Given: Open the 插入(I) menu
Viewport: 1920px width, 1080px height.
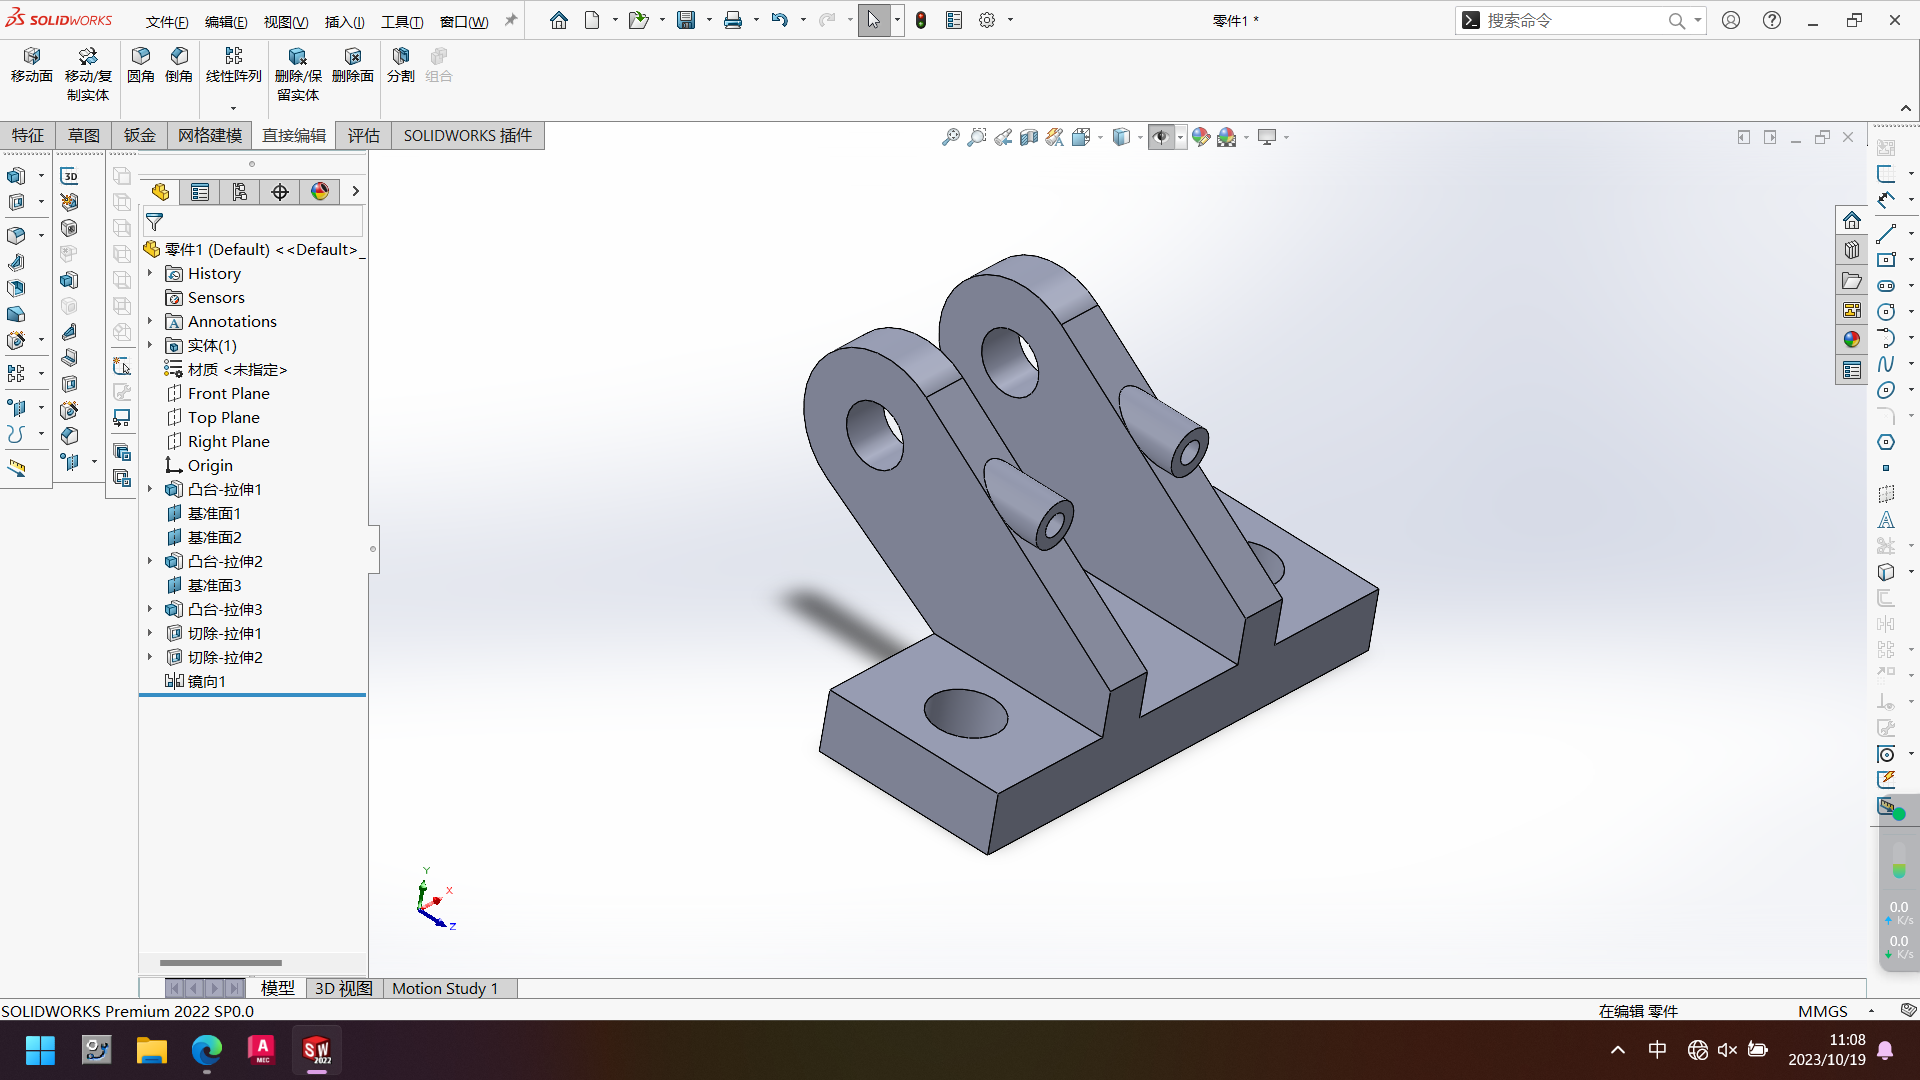Looking at the screenshot, I should tap(345, 22).
